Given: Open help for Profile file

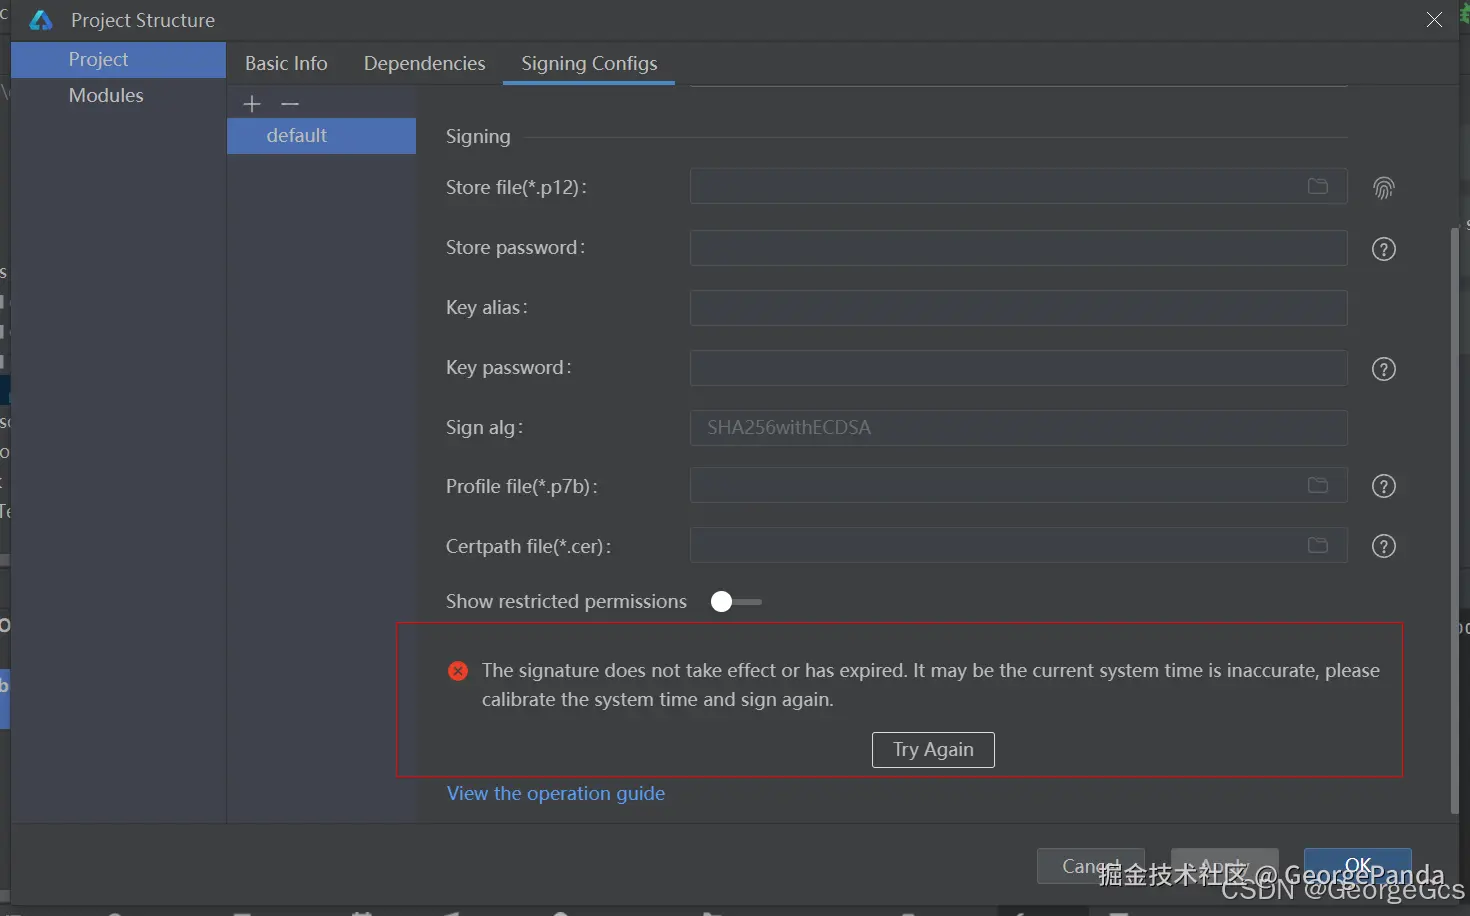Looking at the screenshot, I should coord(1384,486).
